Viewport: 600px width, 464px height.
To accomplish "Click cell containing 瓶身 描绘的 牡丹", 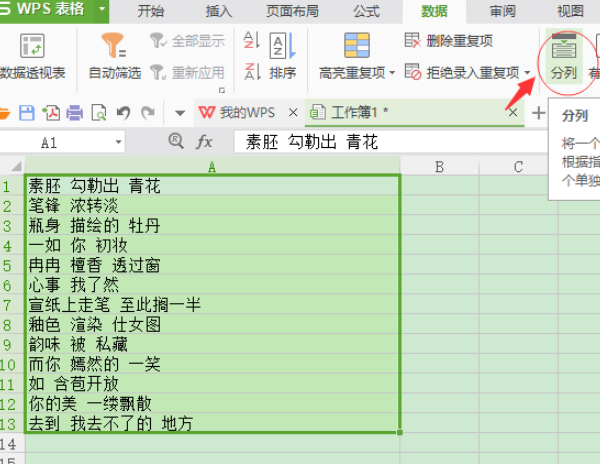I will [x=212, y=226].
